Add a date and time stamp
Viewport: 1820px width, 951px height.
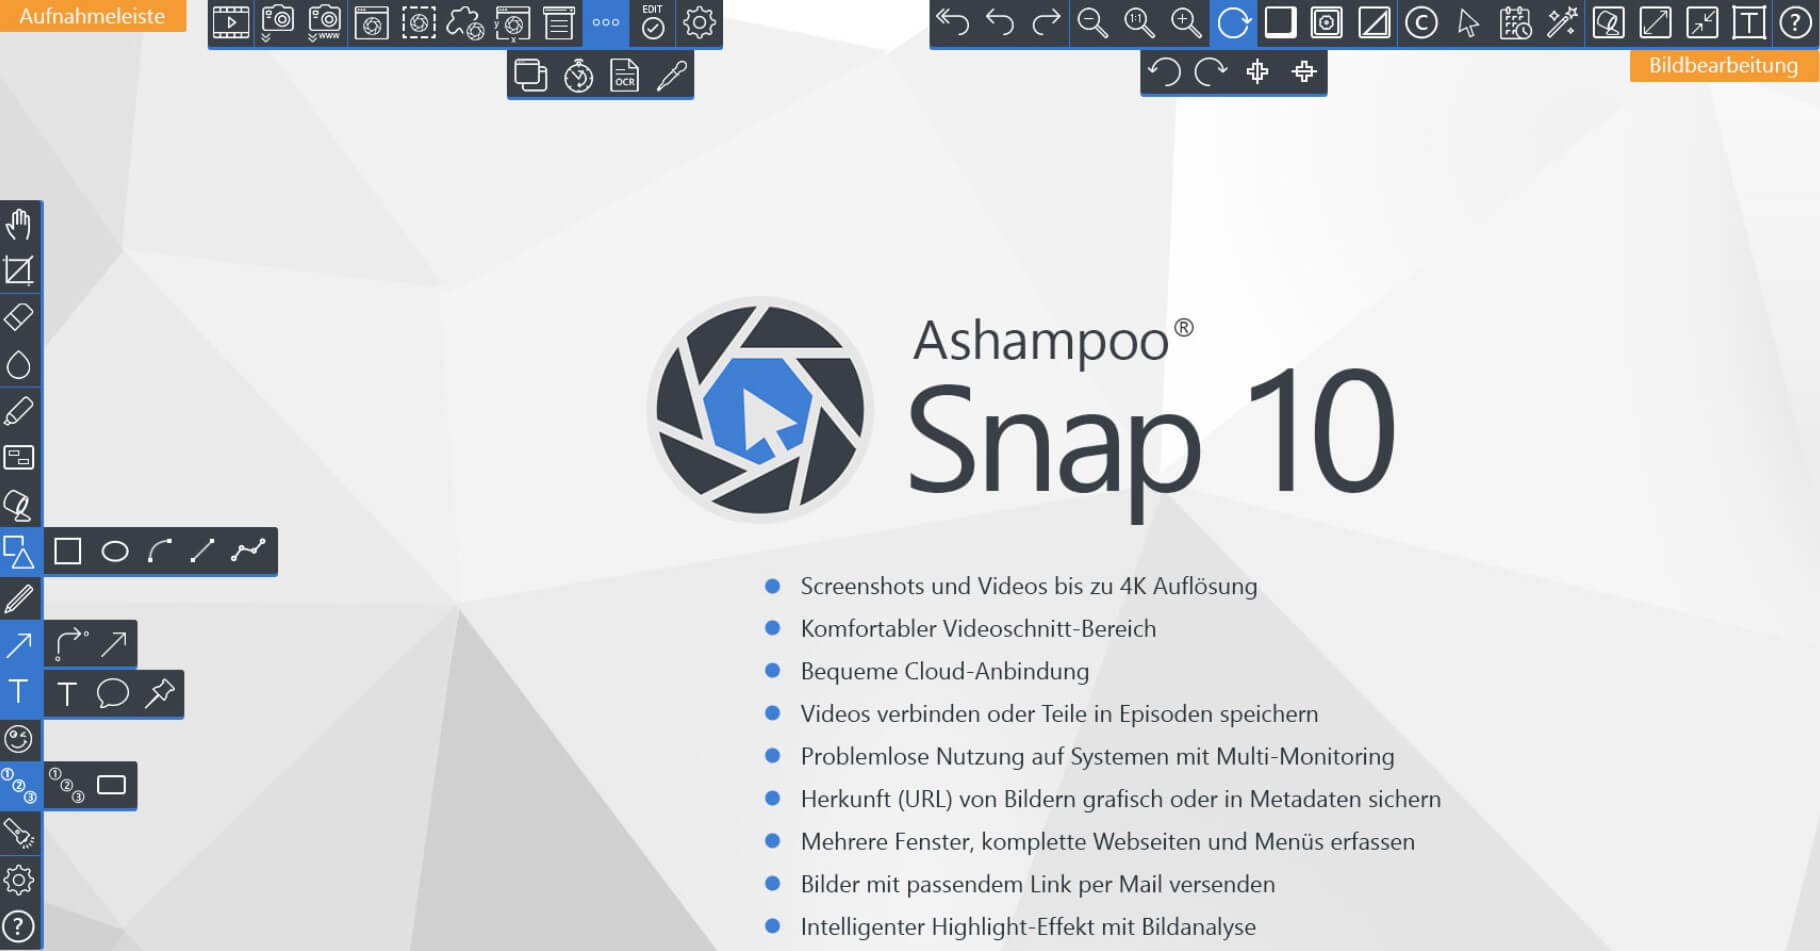1515,22
